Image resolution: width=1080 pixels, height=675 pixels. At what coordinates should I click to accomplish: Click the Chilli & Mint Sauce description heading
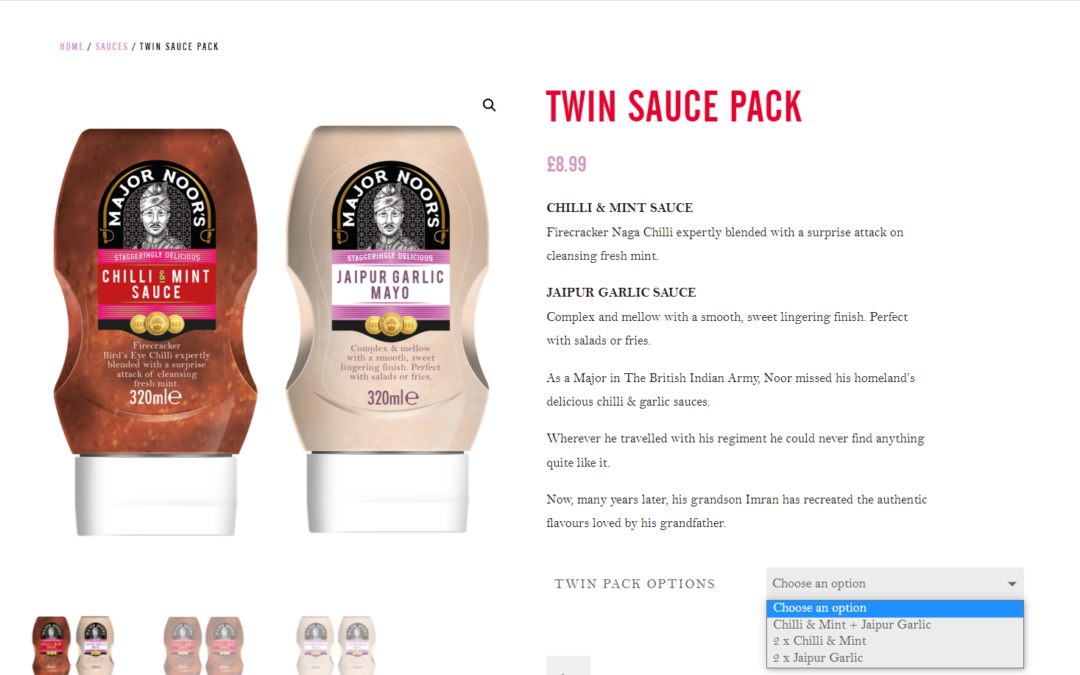(620, 208)
